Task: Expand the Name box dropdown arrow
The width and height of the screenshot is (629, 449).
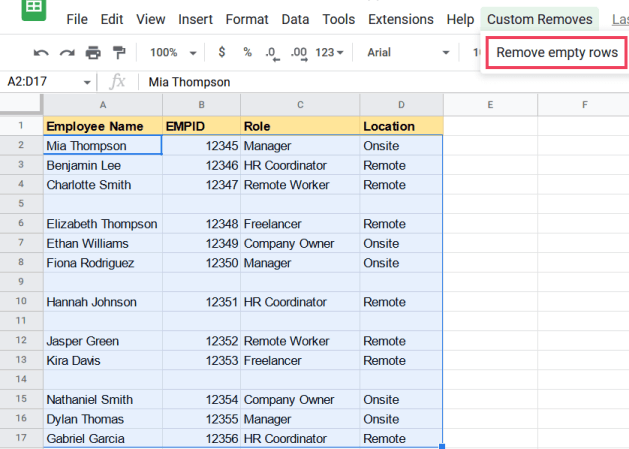Action: click(x=87, y=82)
